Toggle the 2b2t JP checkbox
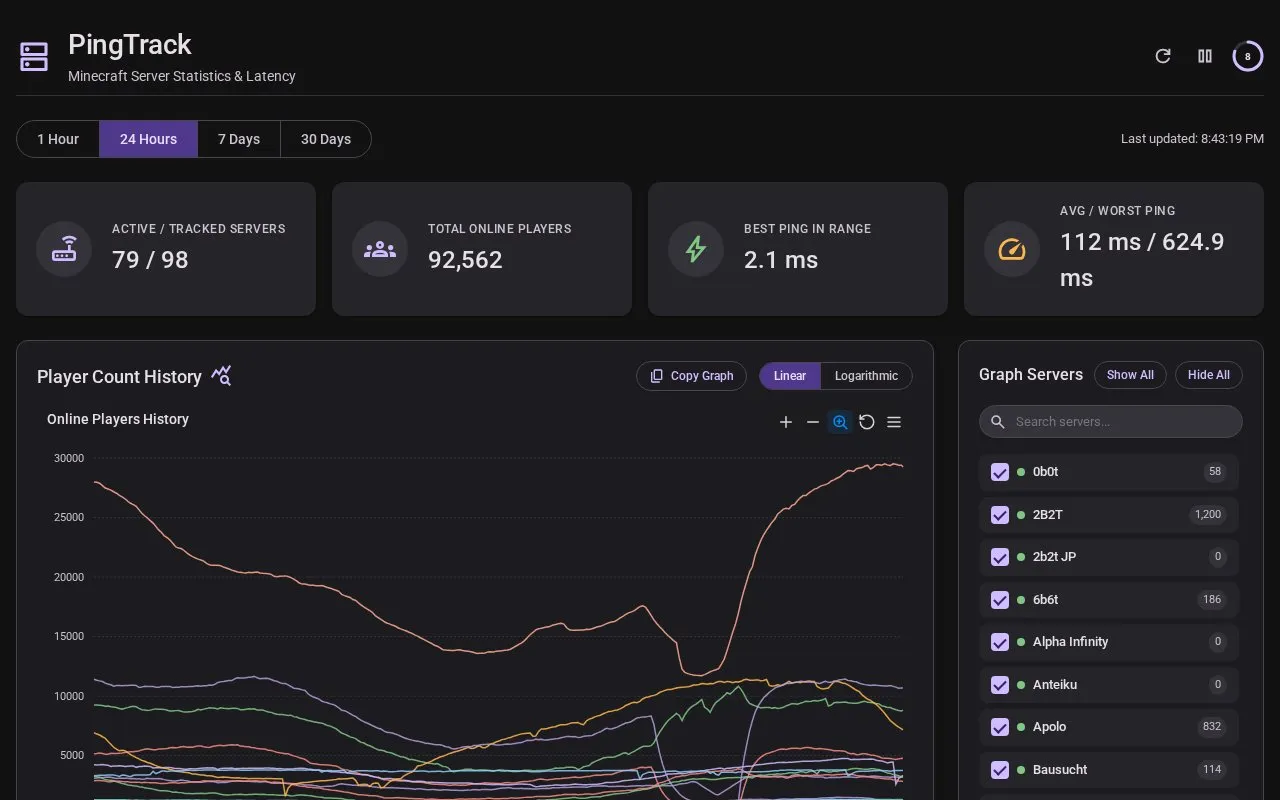 1000,557
